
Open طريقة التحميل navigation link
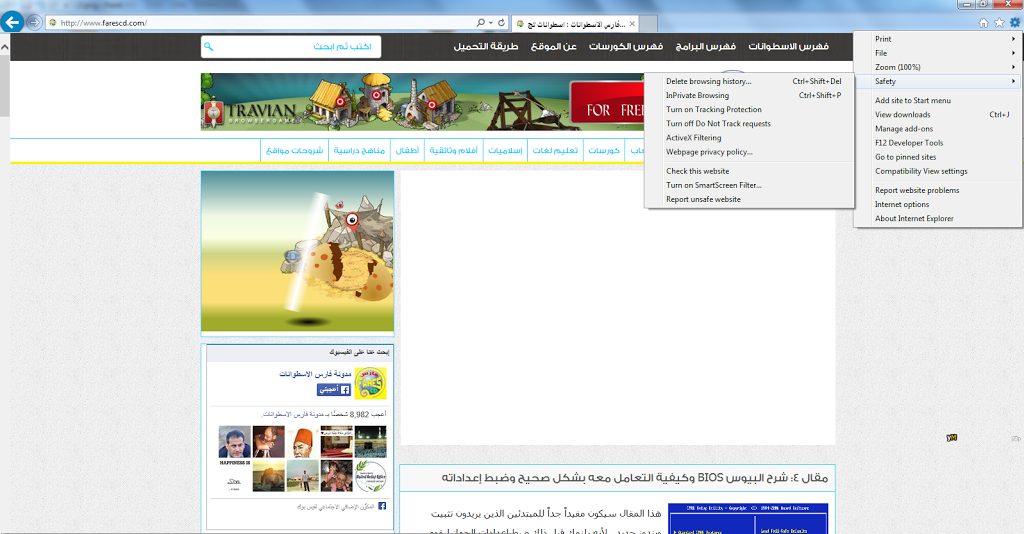coord(486,46)
